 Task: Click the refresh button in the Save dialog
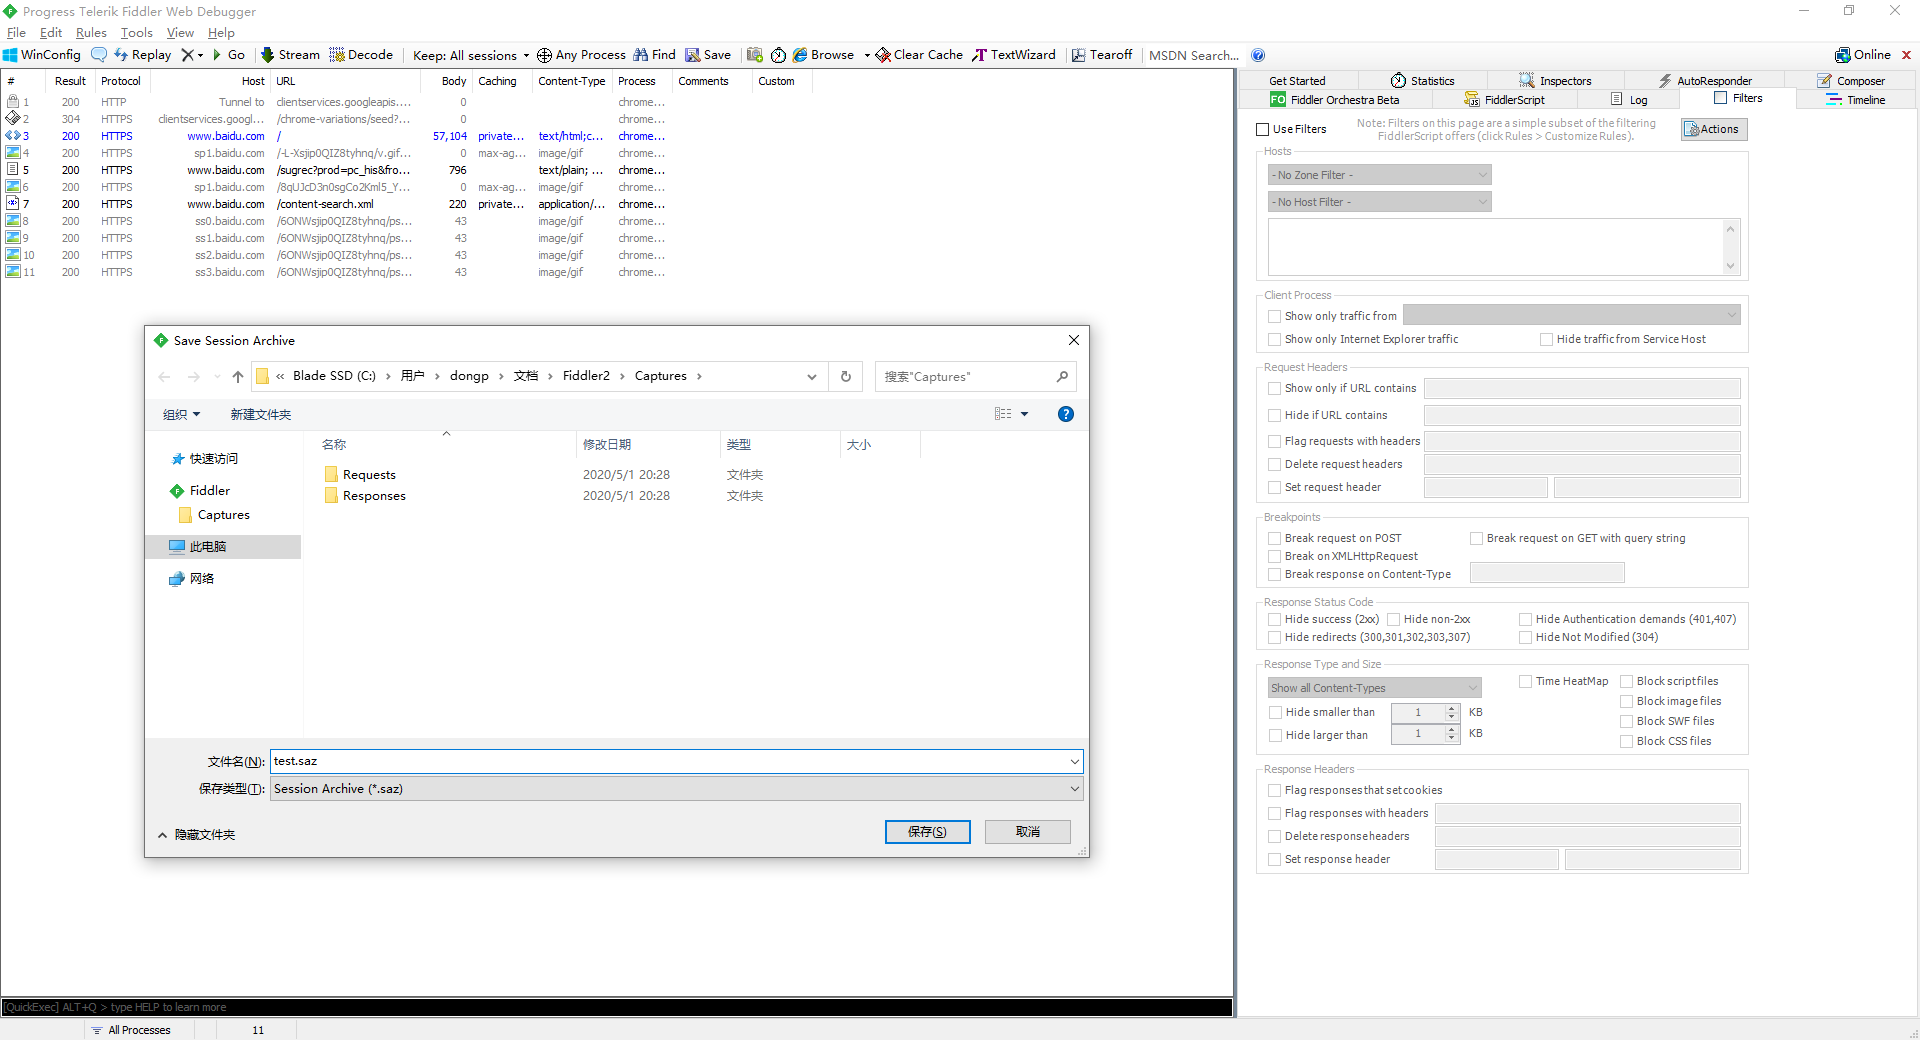click(846, 376)
